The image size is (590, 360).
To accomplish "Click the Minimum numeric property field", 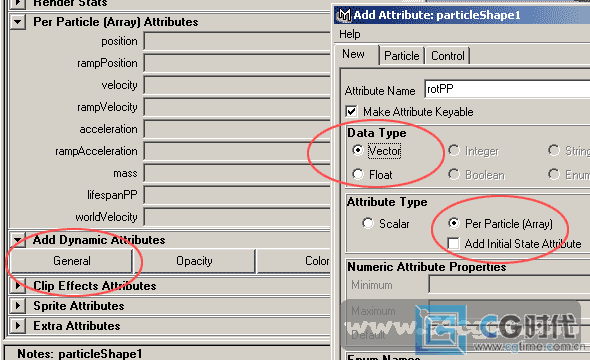I will pyautogui.click(x=509, y=284).
